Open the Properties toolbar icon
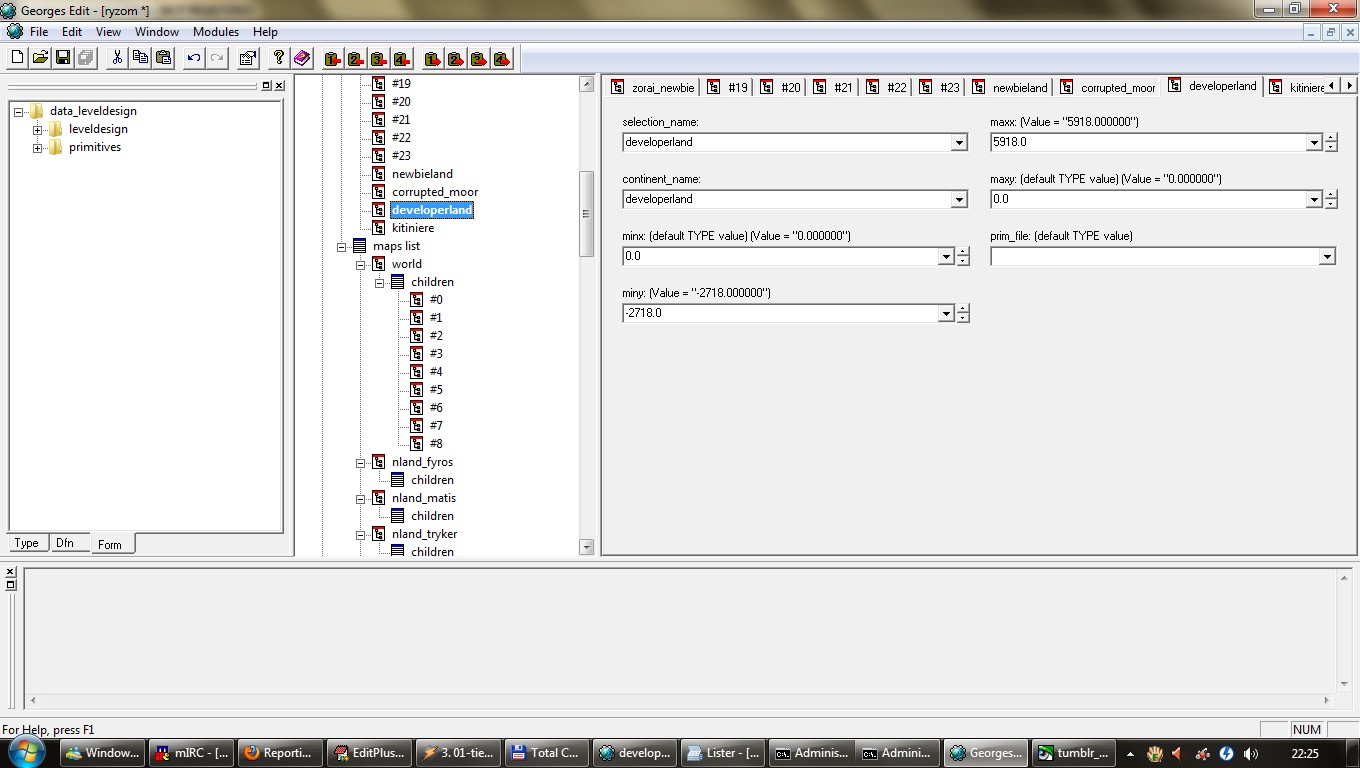Screen dimensions: 1360x768 248,58
